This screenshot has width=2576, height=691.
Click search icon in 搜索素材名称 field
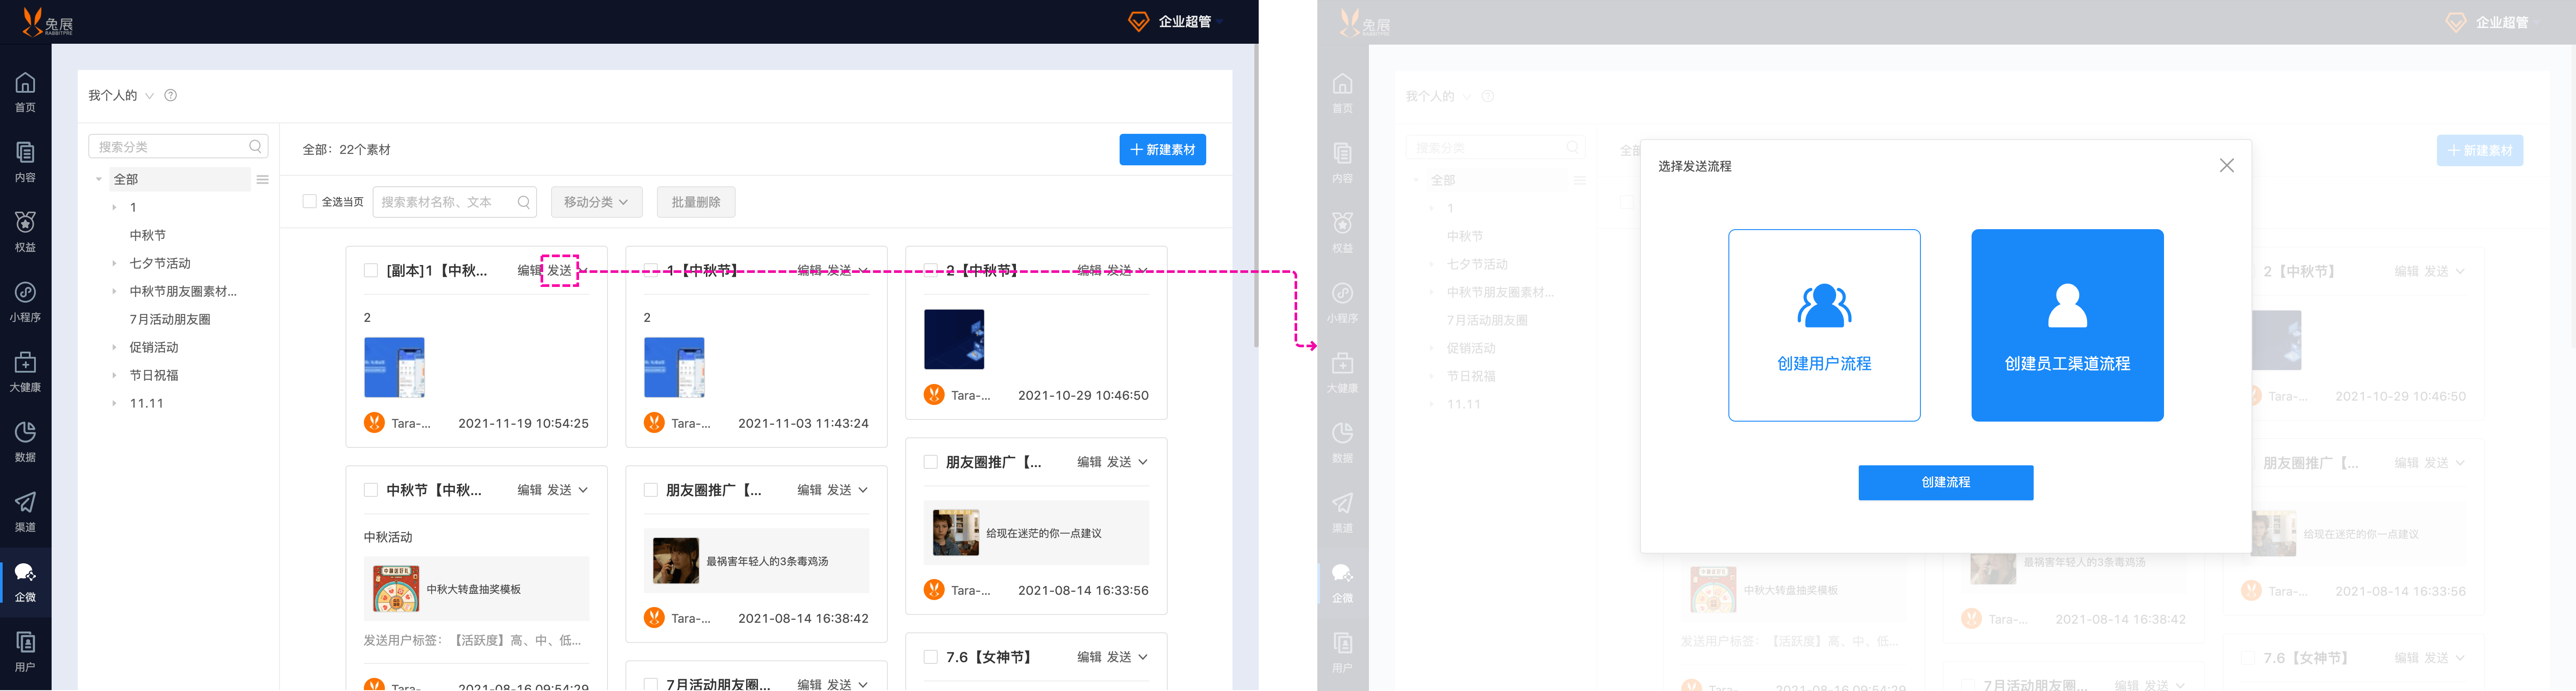[523, 202]
